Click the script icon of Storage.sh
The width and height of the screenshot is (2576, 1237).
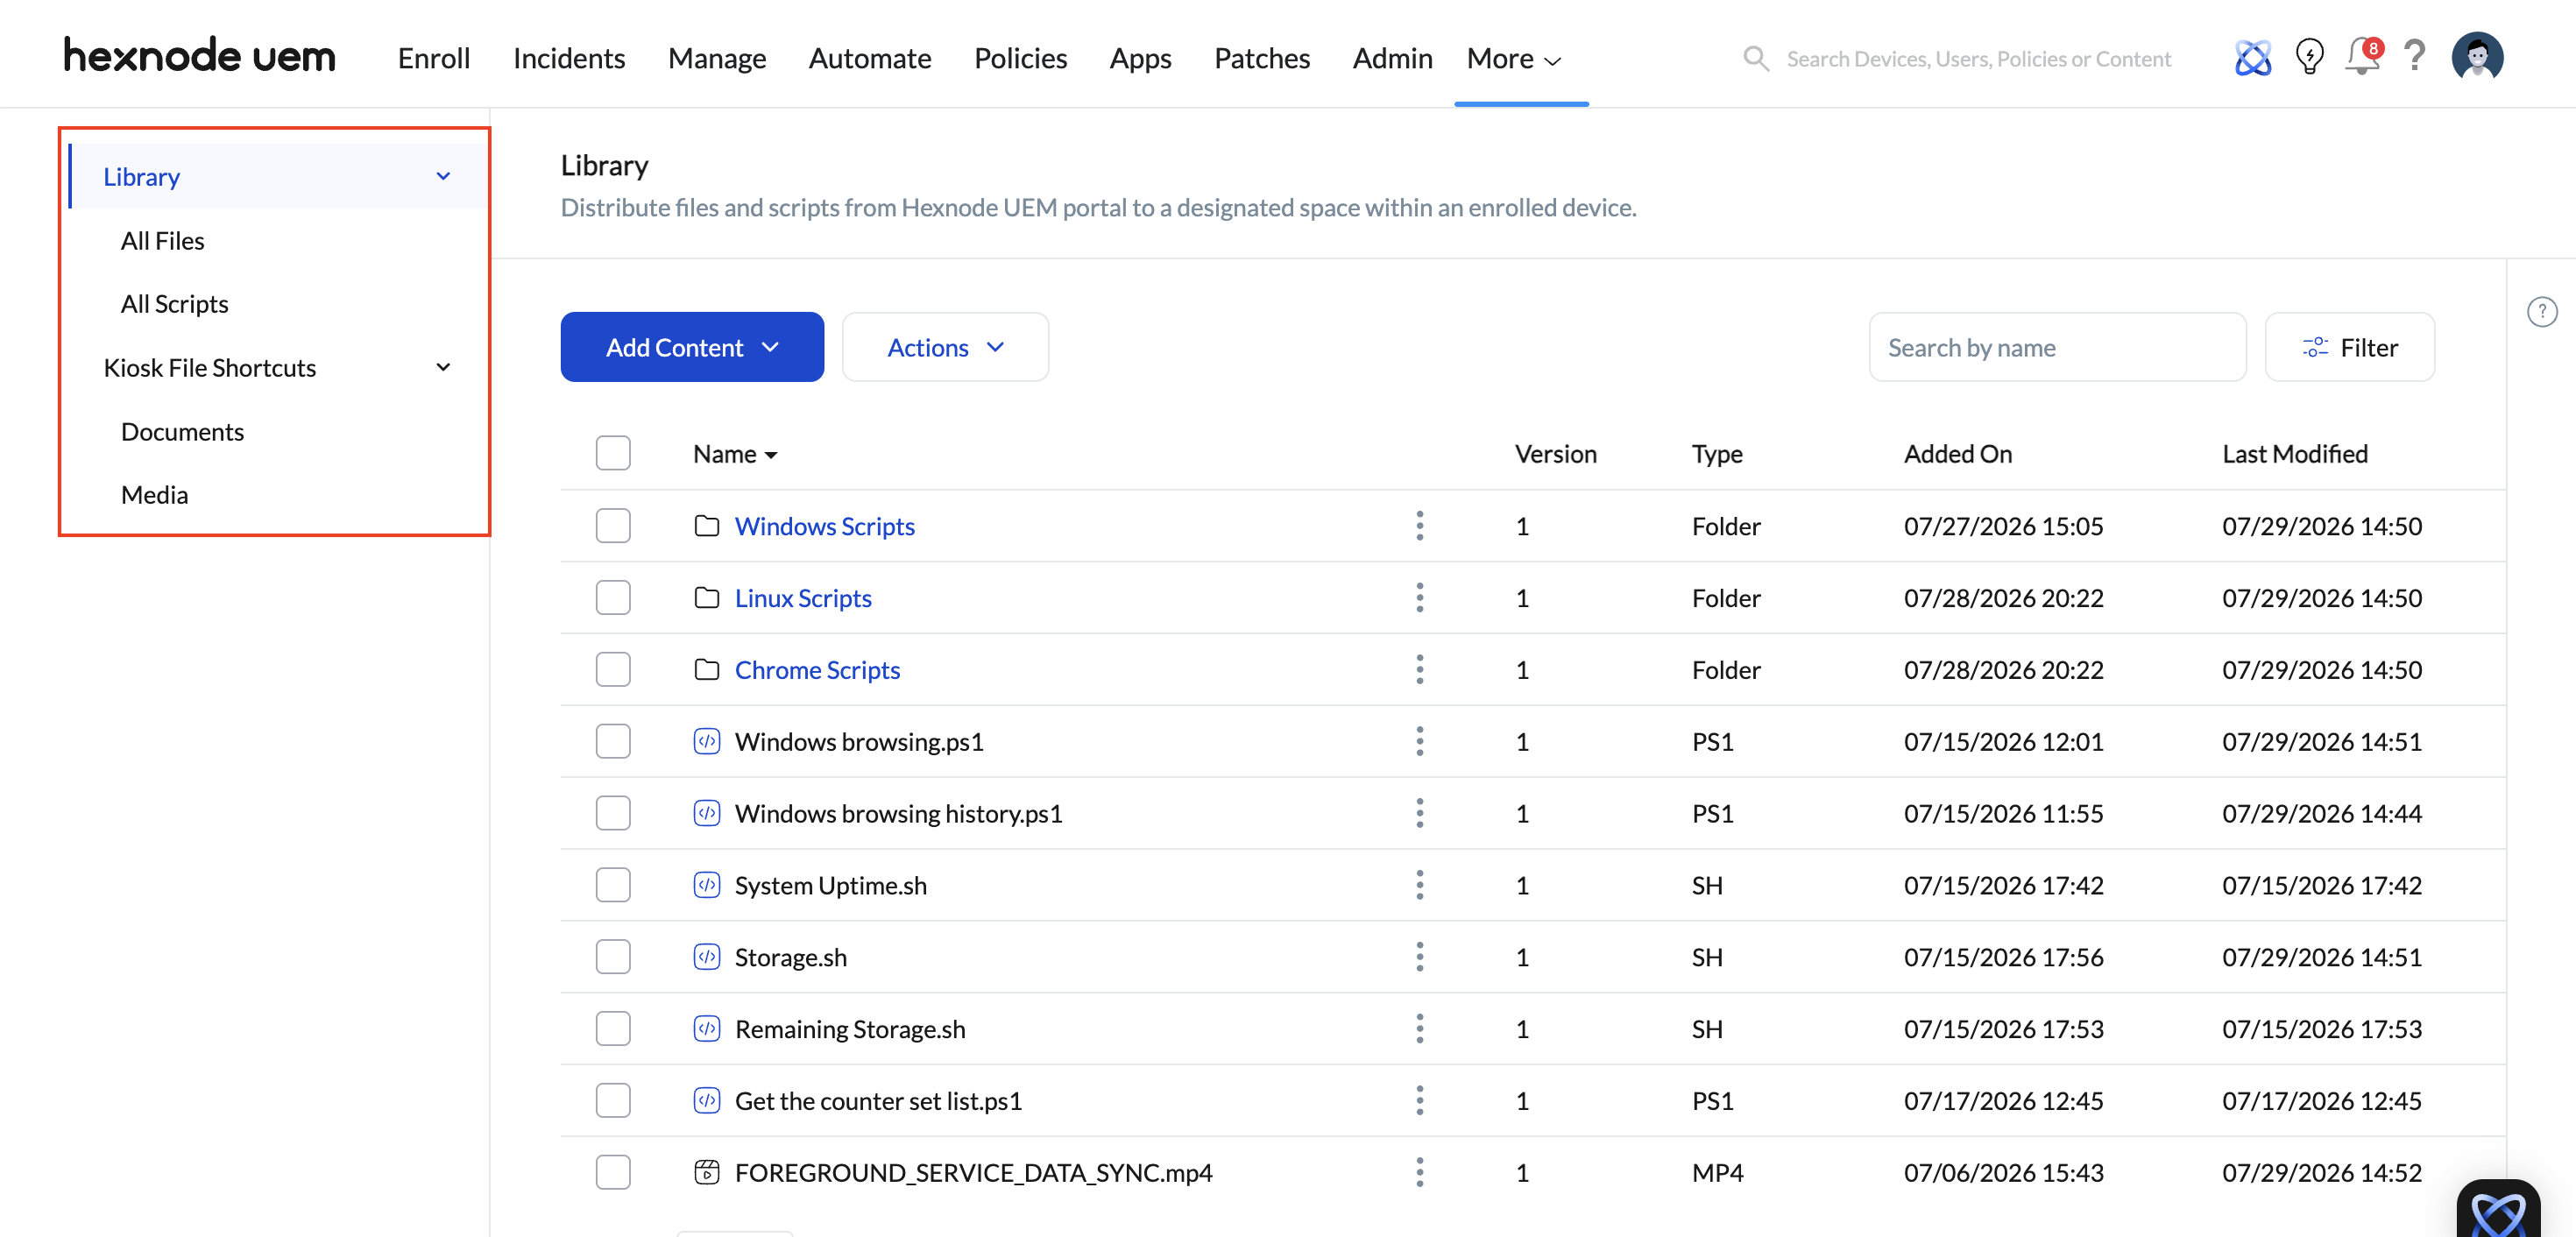pos(707,957)
